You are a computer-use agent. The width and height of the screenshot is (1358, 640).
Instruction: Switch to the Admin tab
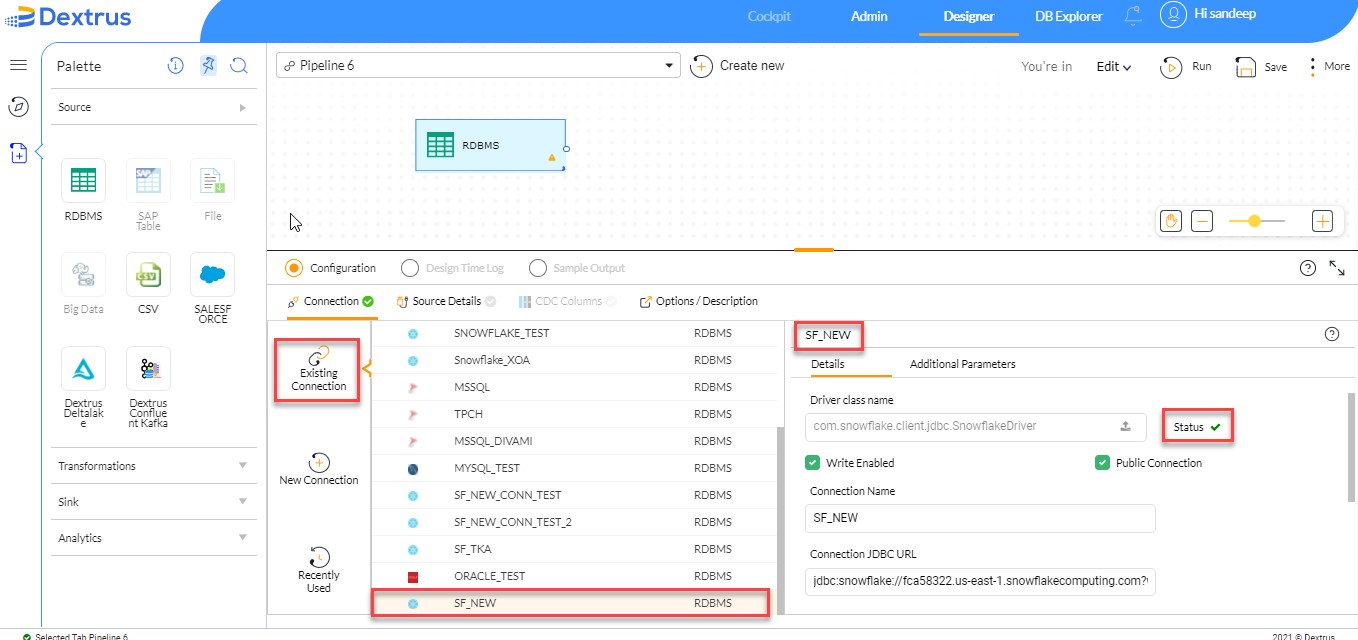pos(869,16)
